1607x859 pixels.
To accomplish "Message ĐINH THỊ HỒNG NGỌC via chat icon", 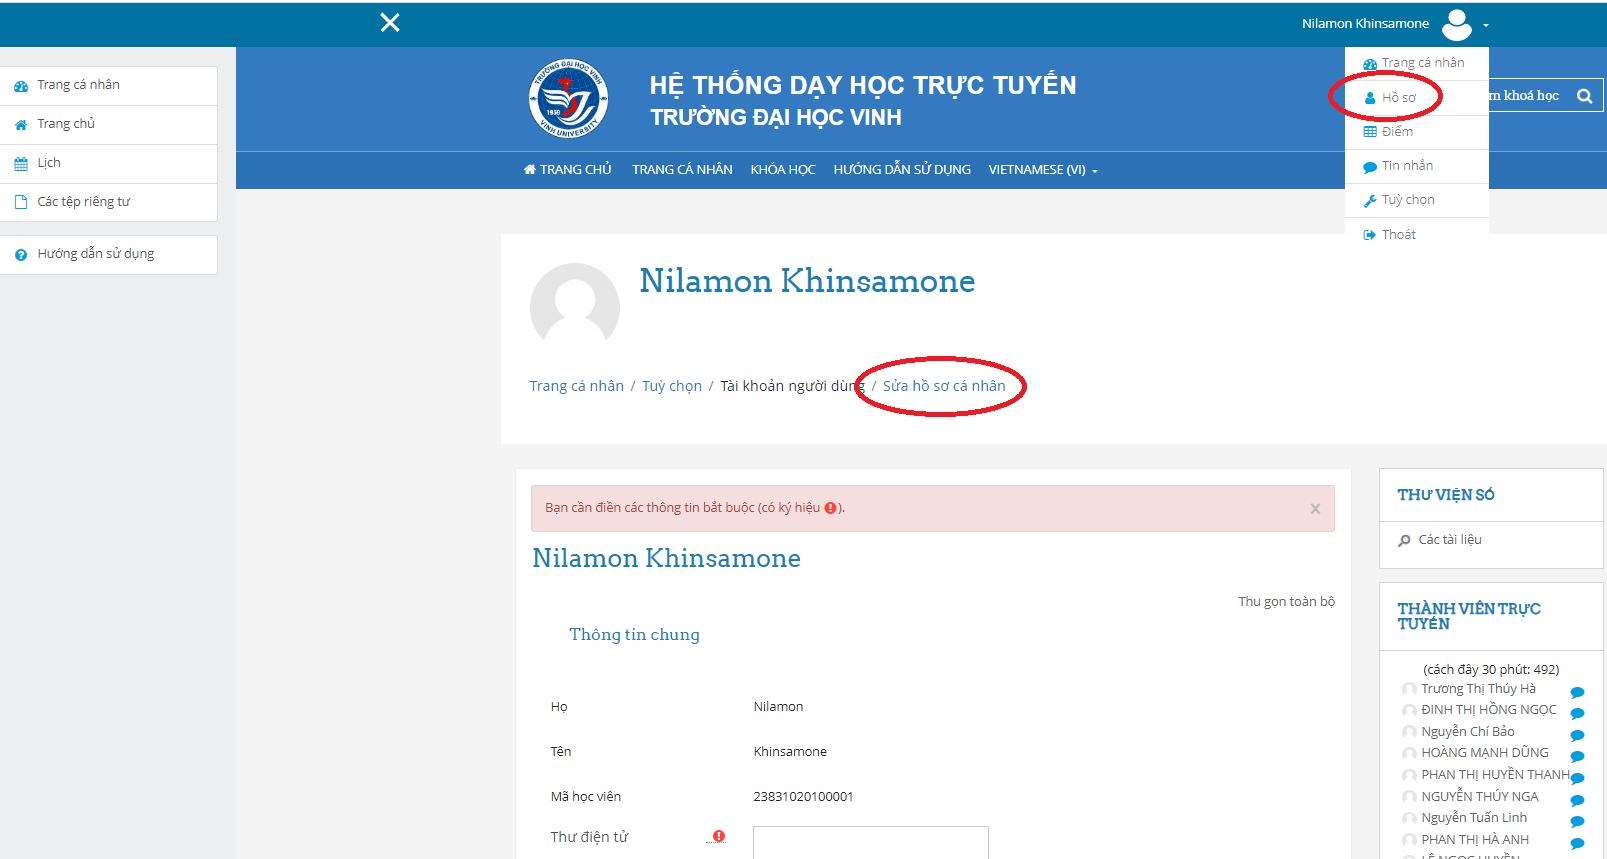I will tap(1577, 714).
